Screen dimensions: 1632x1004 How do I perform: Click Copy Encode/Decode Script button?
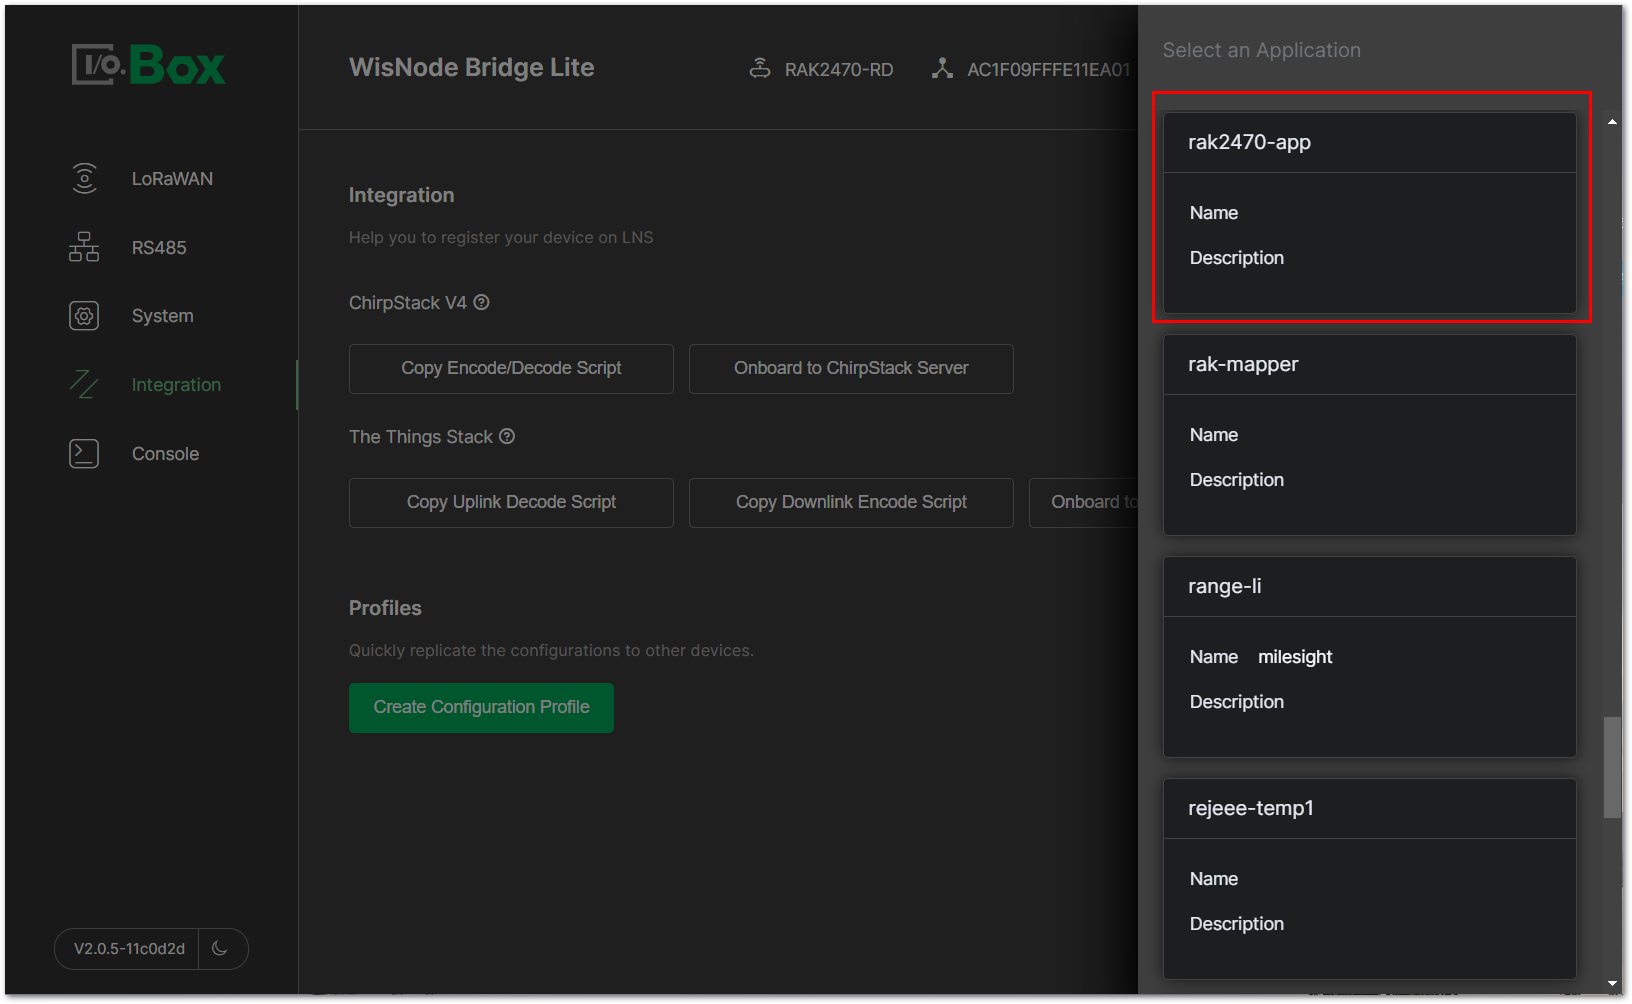(511, 368)
